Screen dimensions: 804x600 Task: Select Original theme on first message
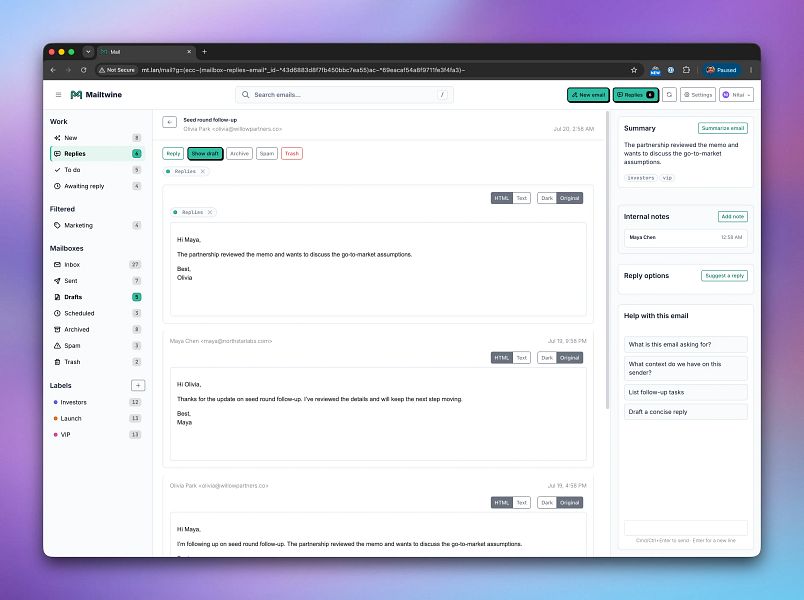[x=570, y=198]
